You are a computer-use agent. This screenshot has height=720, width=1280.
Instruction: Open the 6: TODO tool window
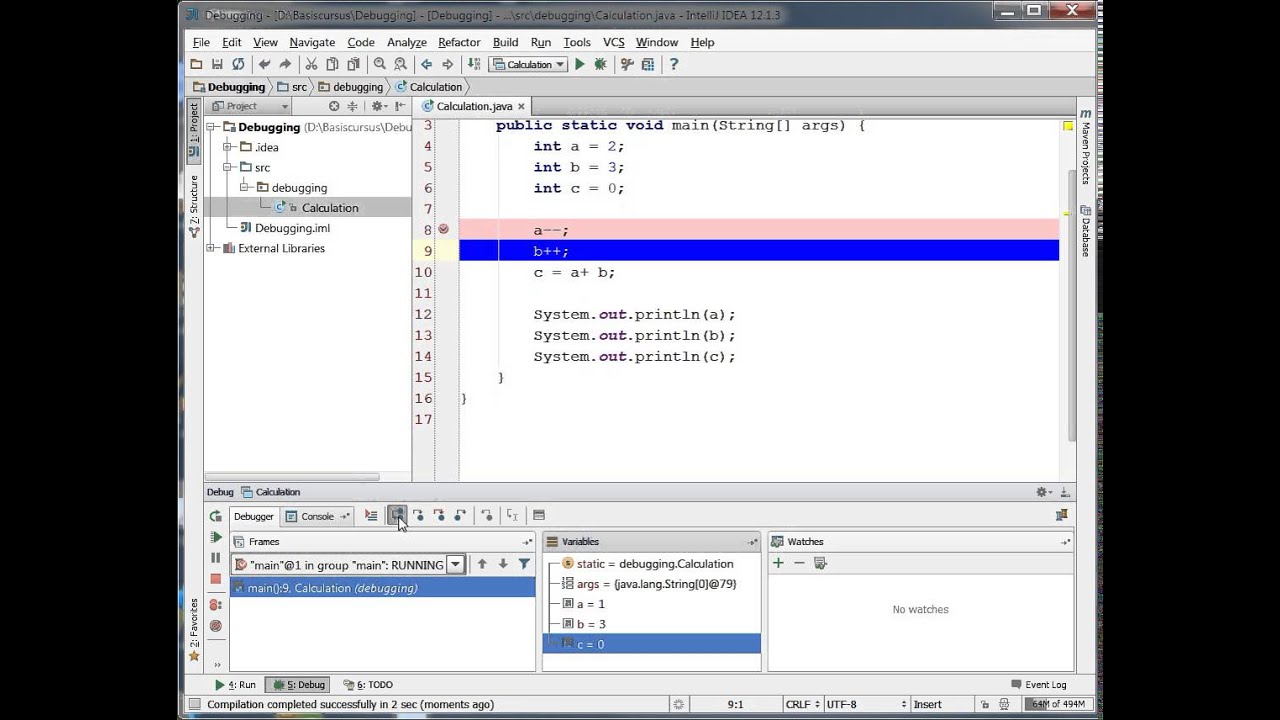pyautogui.click(x=368, y=685)
